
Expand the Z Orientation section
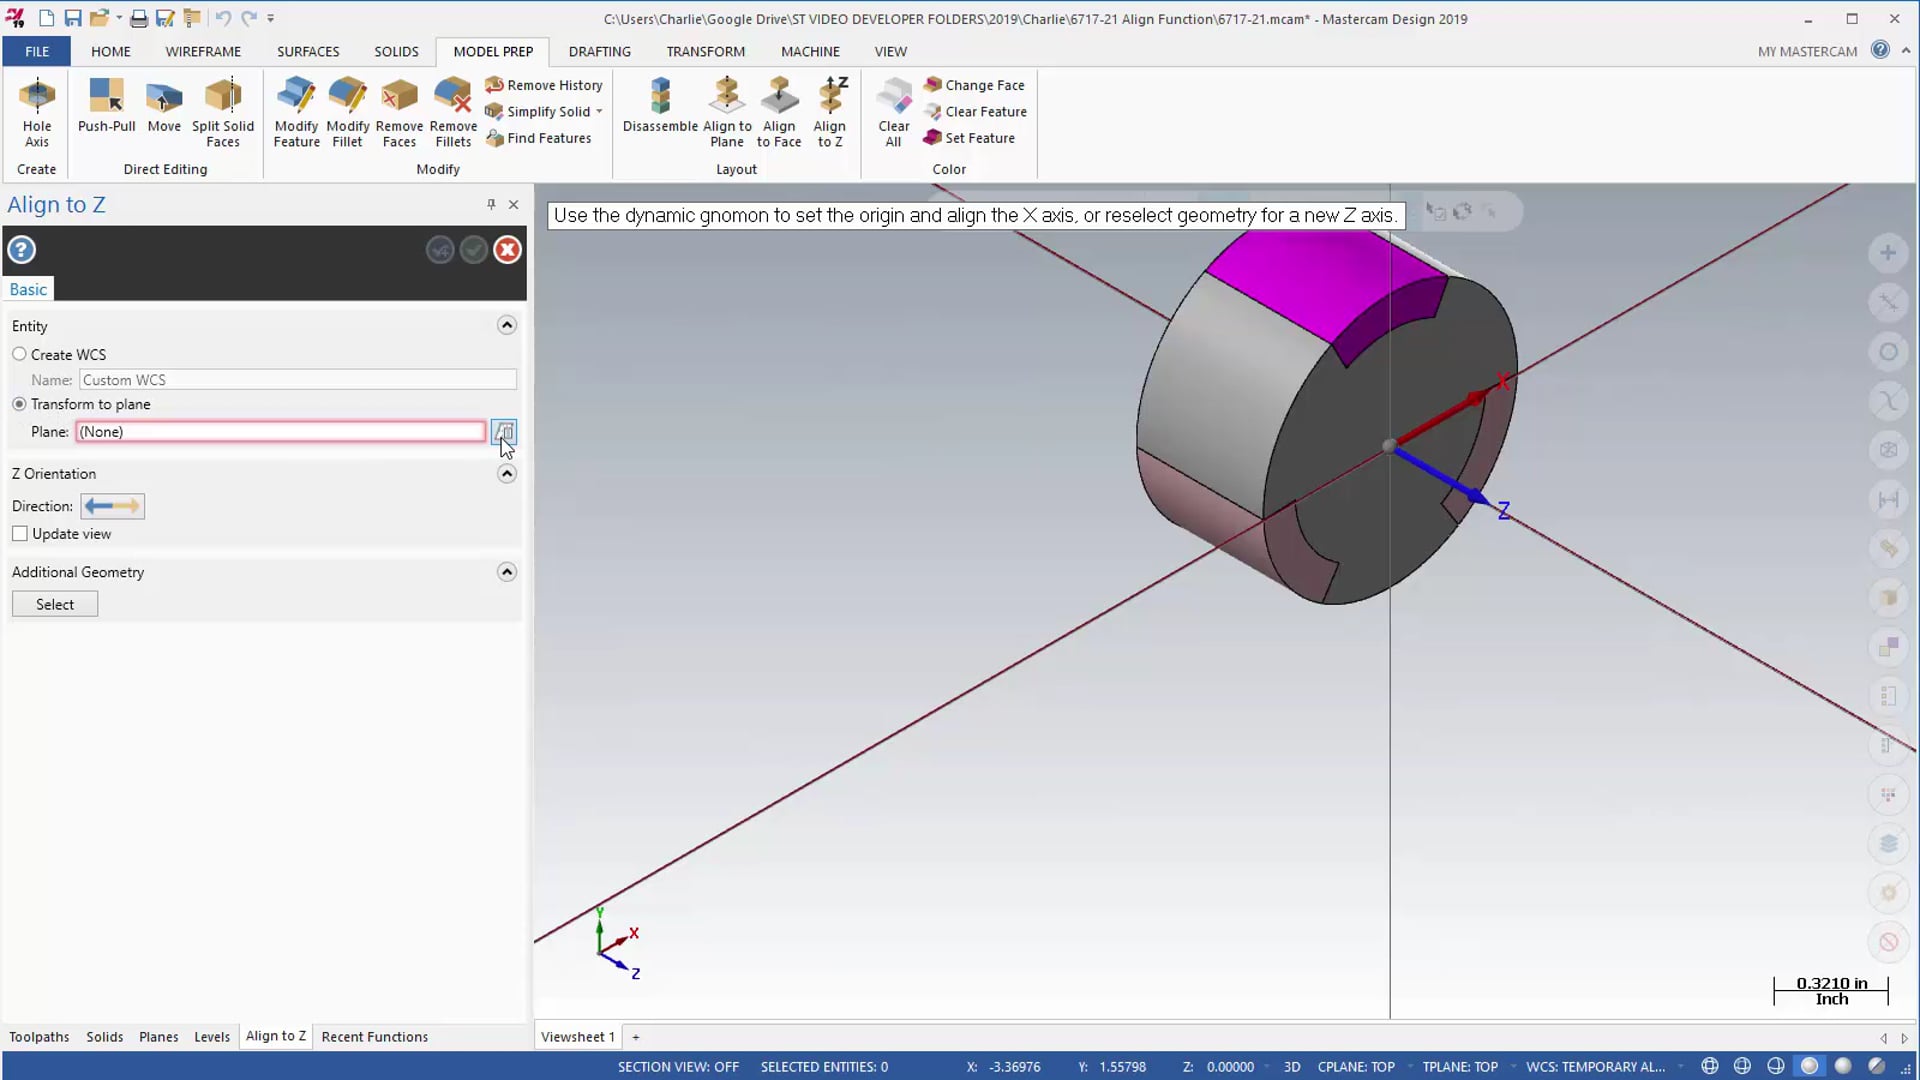506,472
